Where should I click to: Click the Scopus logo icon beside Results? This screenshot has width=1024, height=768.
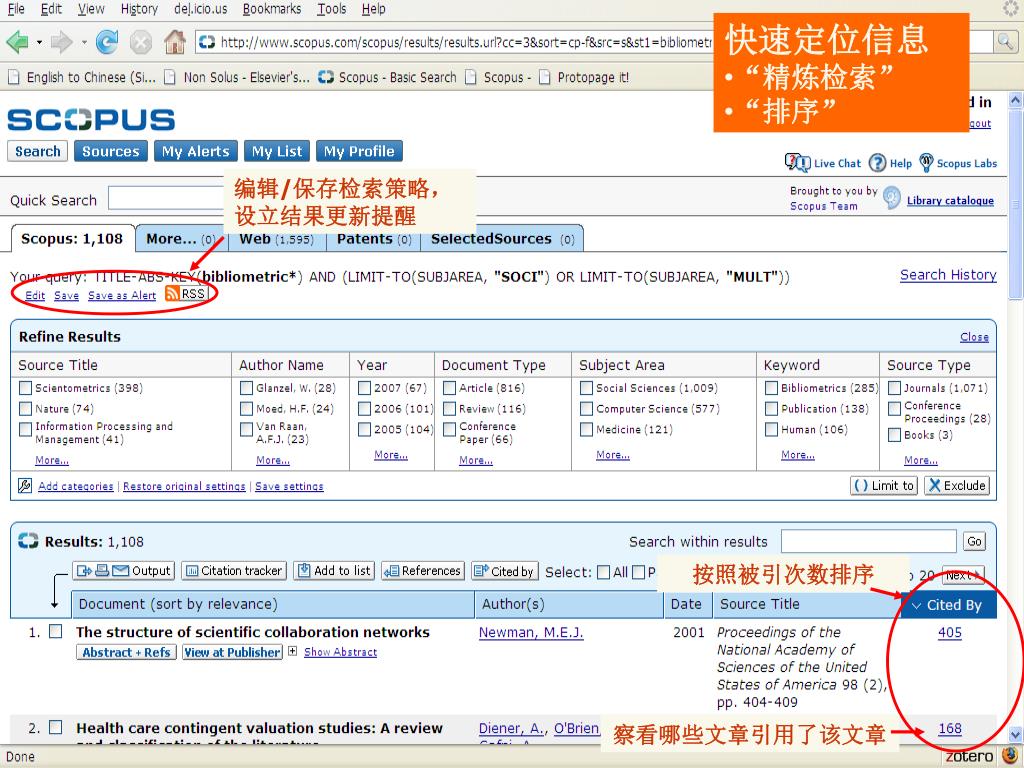[x=28, y=541]
